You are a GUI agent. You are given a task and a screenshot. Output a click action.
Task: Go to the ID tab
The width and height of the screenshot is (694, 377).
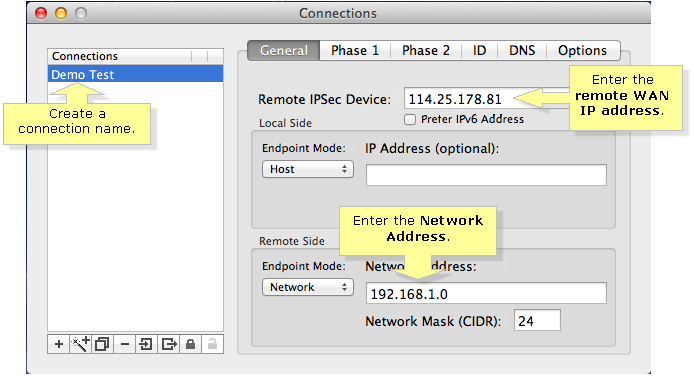pyautogui.click(x=479, y=50)
